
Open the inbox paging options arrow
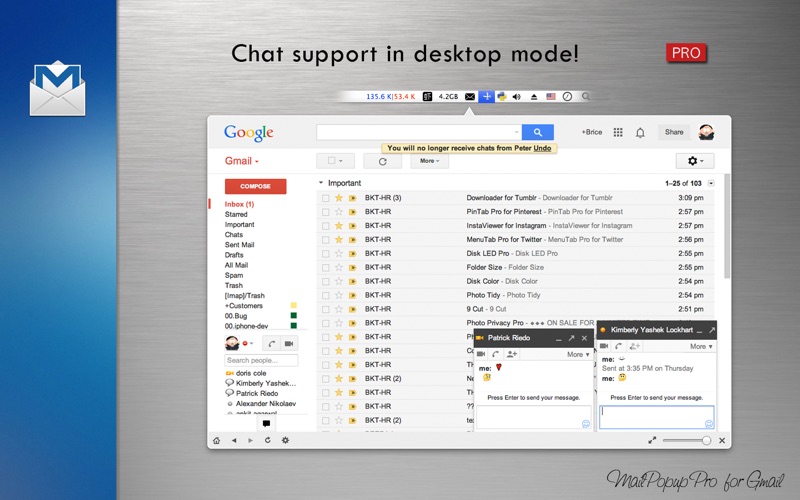[x=711, y=183]
